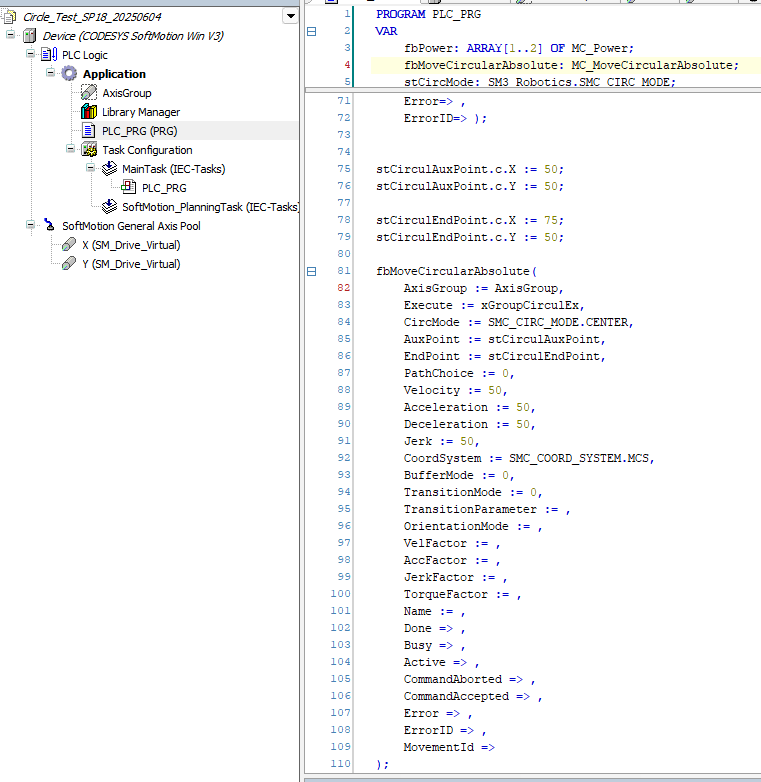The height and width of the screenshot is (782, 761).
Task: Collapse the Task Configuration node
Action: tap(70, 149)
